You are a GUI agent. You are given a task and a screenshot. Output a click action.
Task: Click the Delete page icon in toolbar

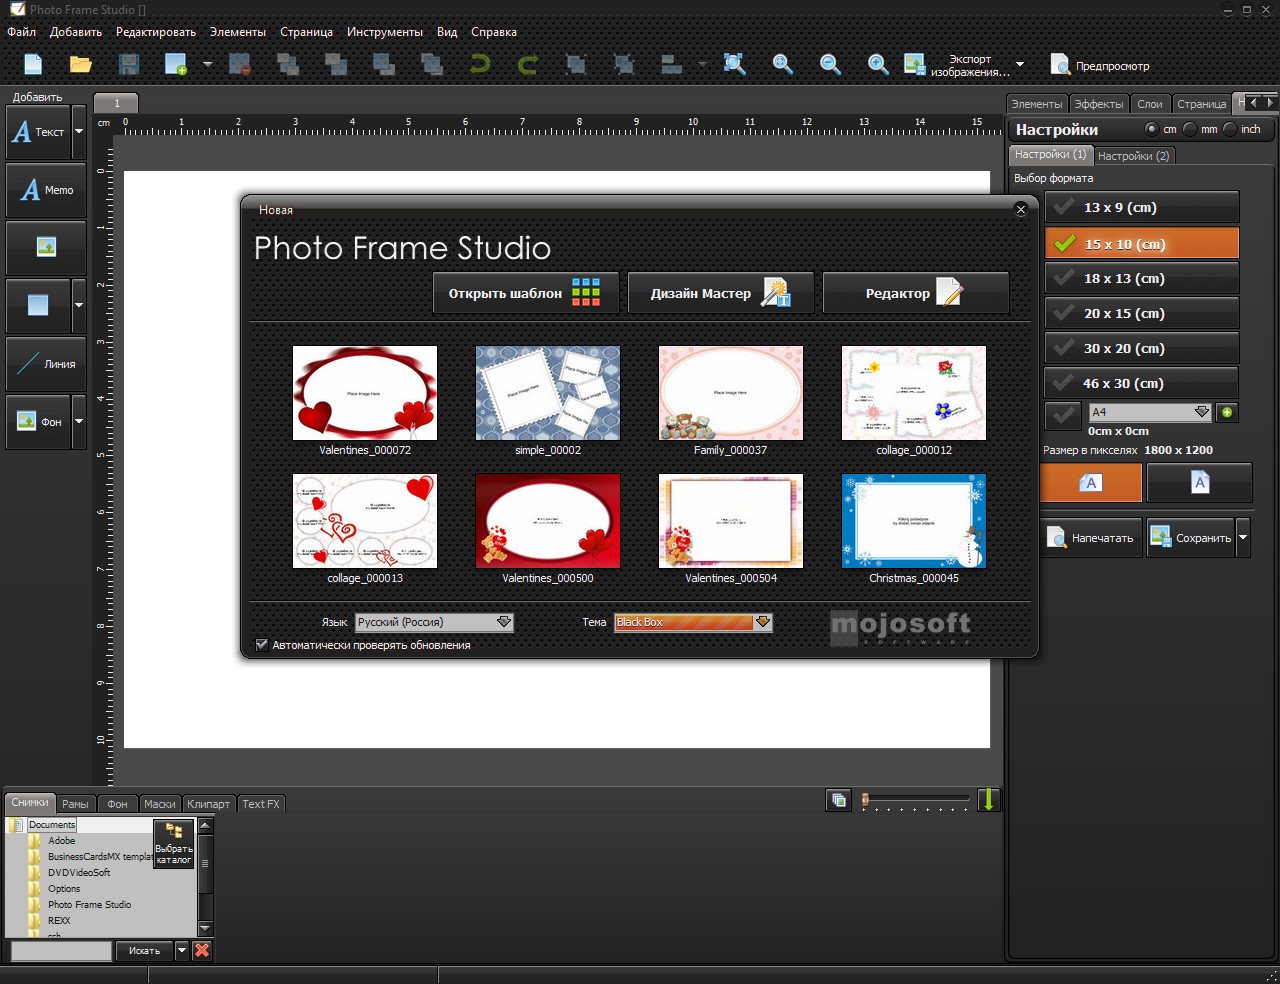(x=240, y=64)
